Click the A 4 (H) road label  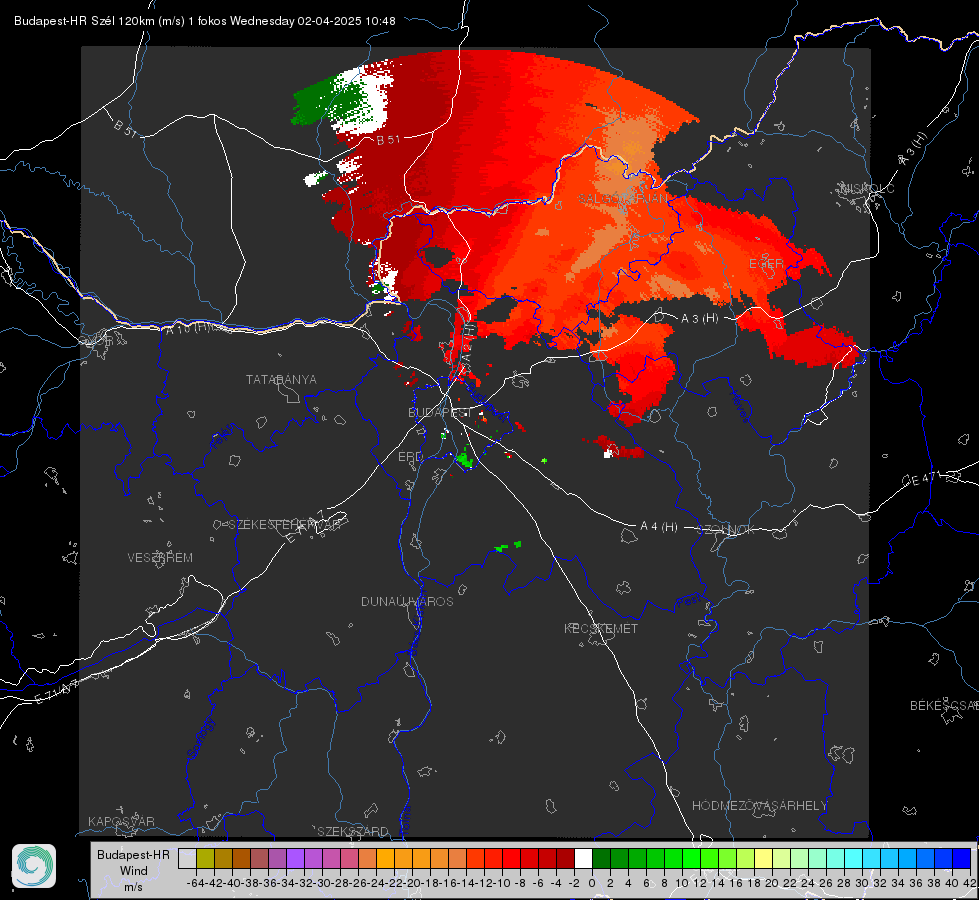click(659, 527)
